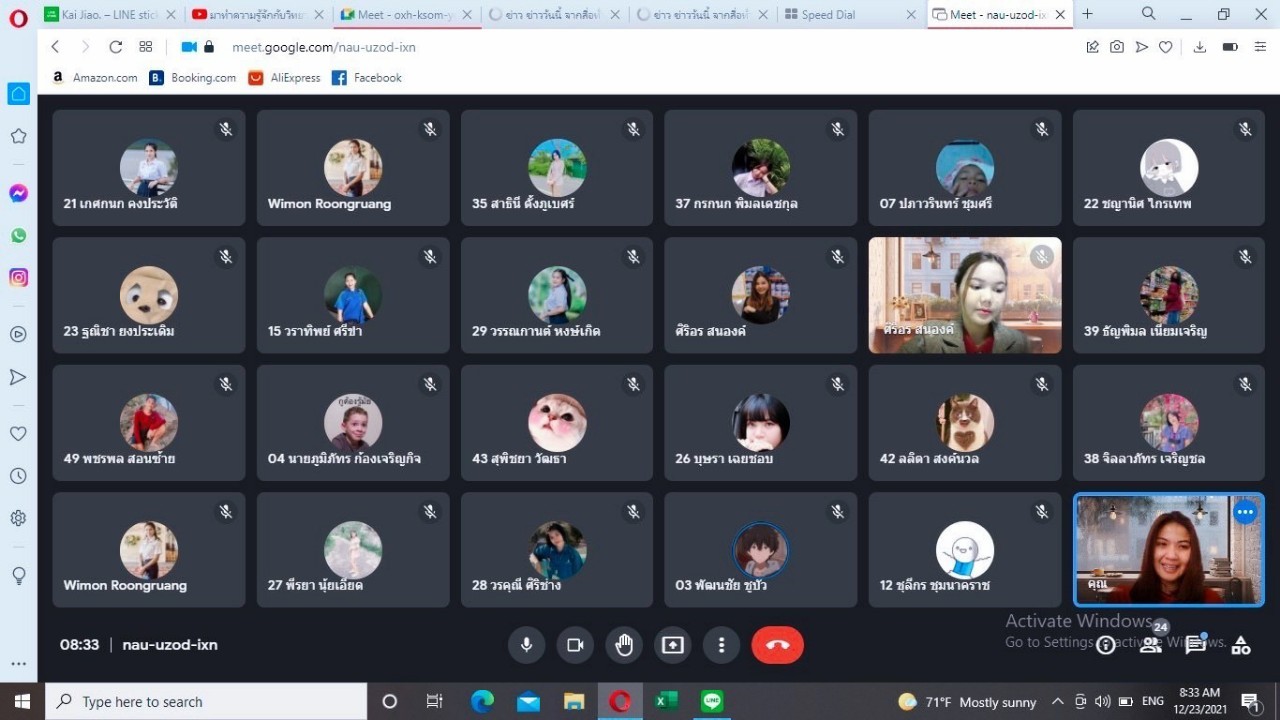Screen dimensions: 1280x720
Task: Open Instagram in the Opera sidebar
Action: (18, 278)
